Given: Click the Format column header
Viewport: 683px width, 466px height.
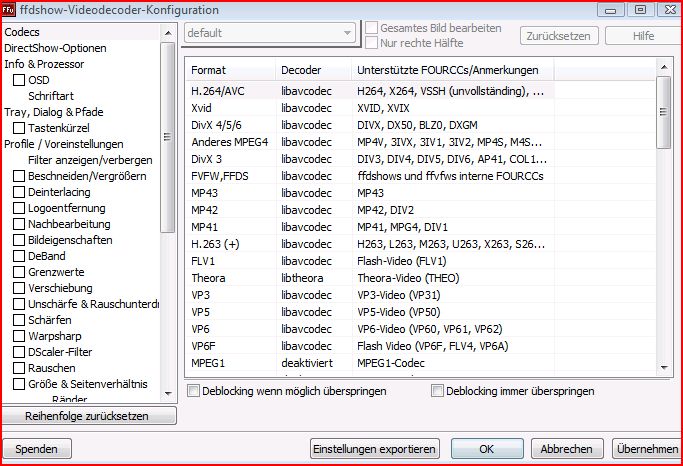Looking at the screenshot, I should (x=231, y=70).
